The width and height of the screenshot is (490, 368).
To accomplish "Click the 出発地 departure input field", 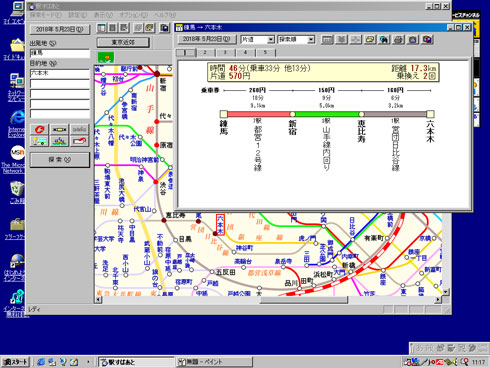I will click(60, 53).
